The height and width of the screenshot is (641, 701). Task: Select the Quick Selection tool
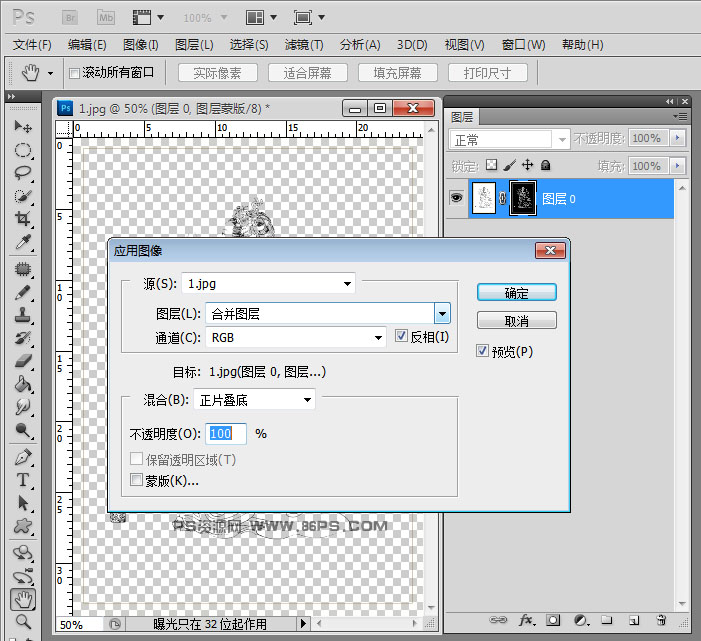pos(23,196)
